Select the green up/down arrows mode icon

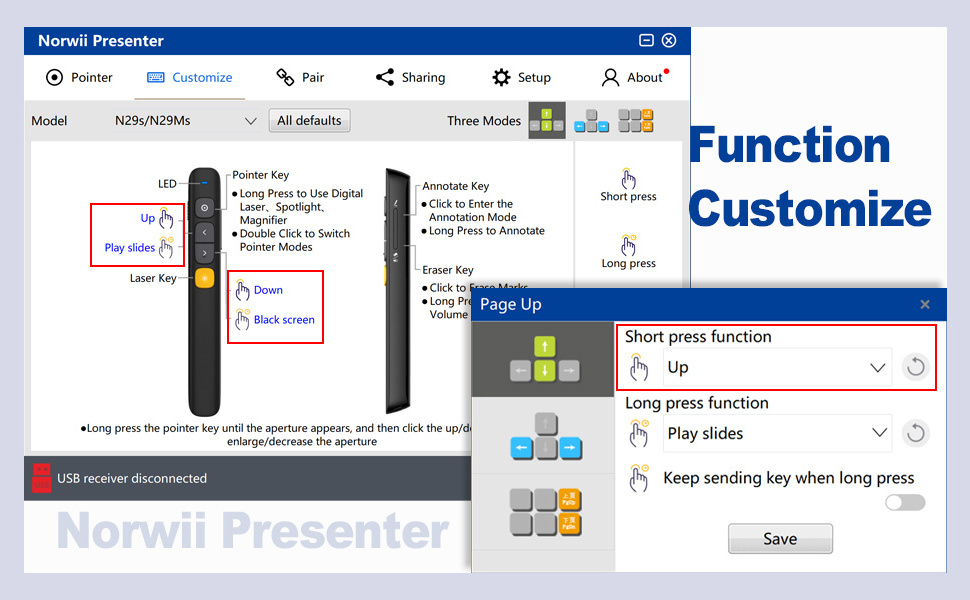546,120
